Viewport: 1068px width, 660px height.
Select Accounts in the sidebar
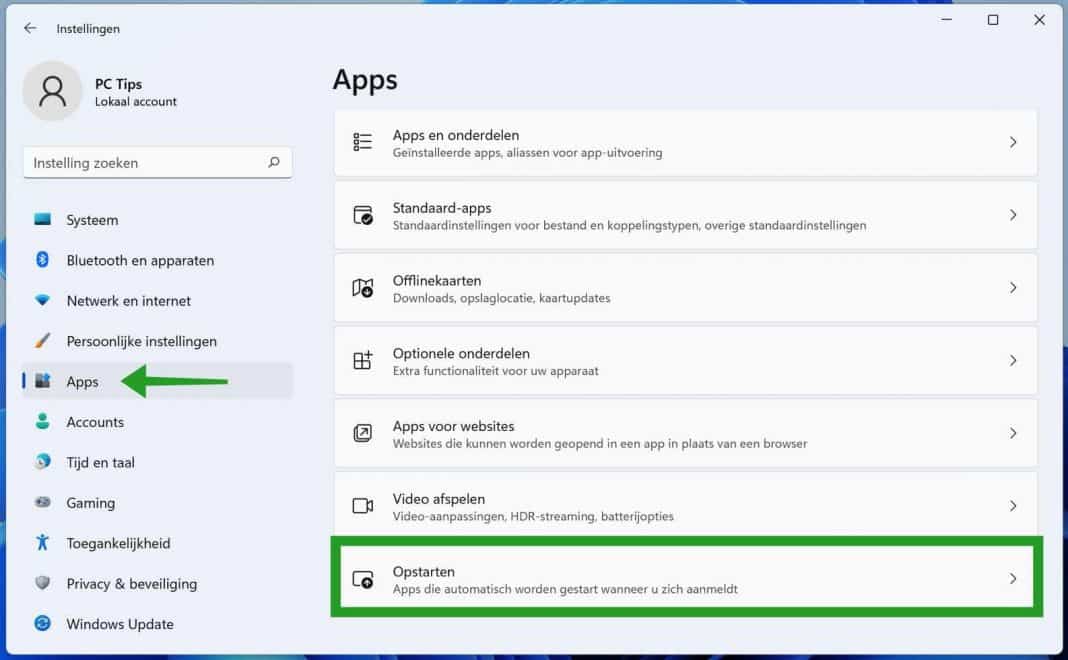coord(95,422)
